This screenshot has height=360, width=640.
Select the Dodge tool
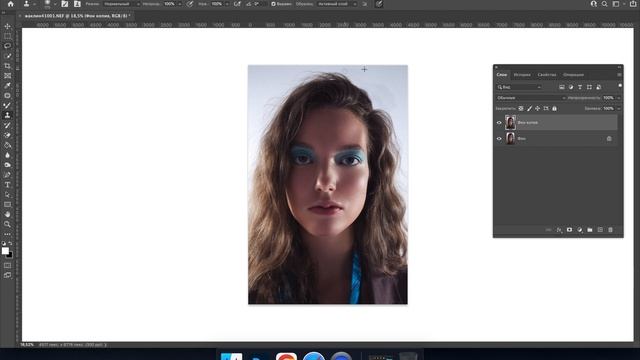point(7,165)
